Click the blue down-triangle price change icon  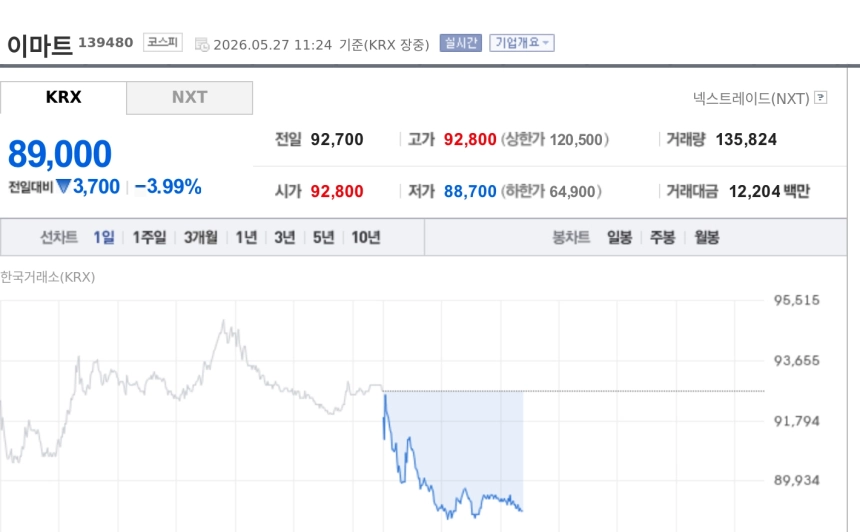coord(64,186)
